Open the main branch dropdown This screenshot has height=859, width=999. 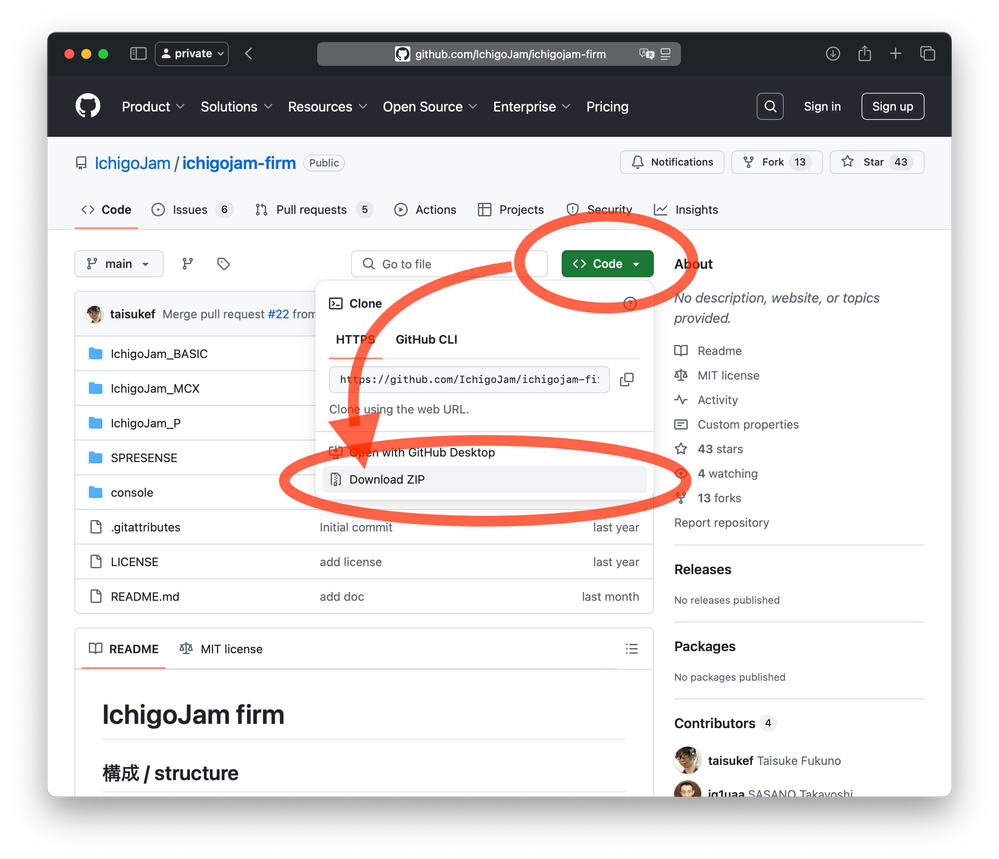119,264
